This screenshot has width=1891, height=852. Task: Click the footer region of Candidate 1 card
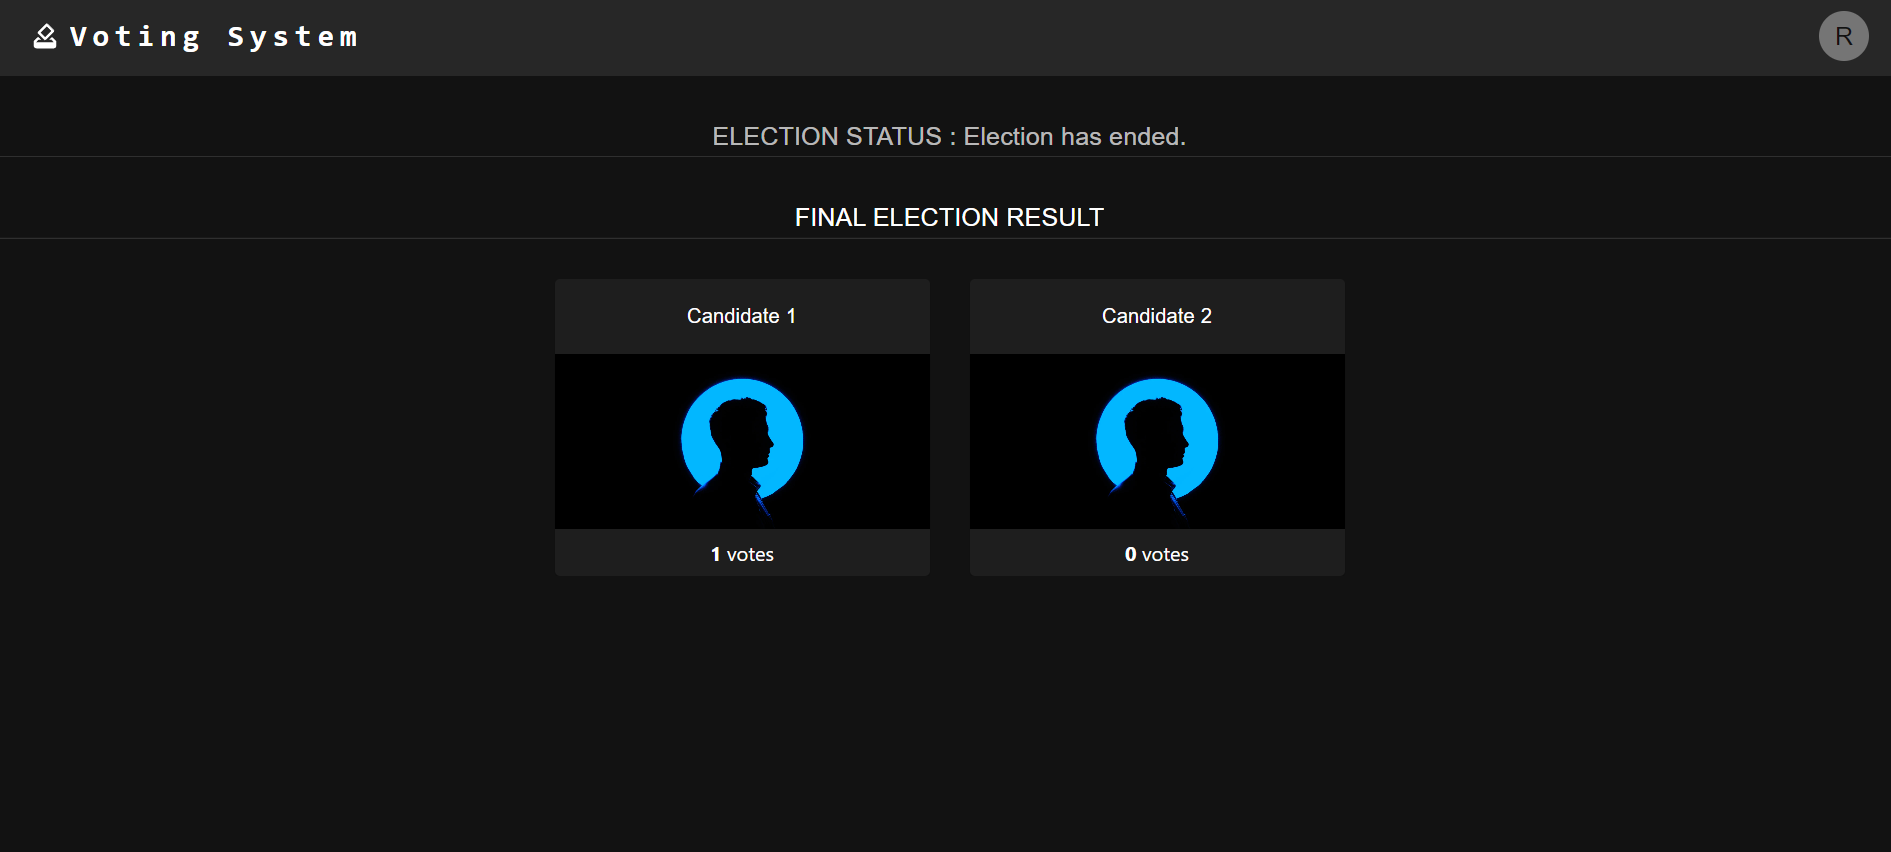(x=741, y=553)
